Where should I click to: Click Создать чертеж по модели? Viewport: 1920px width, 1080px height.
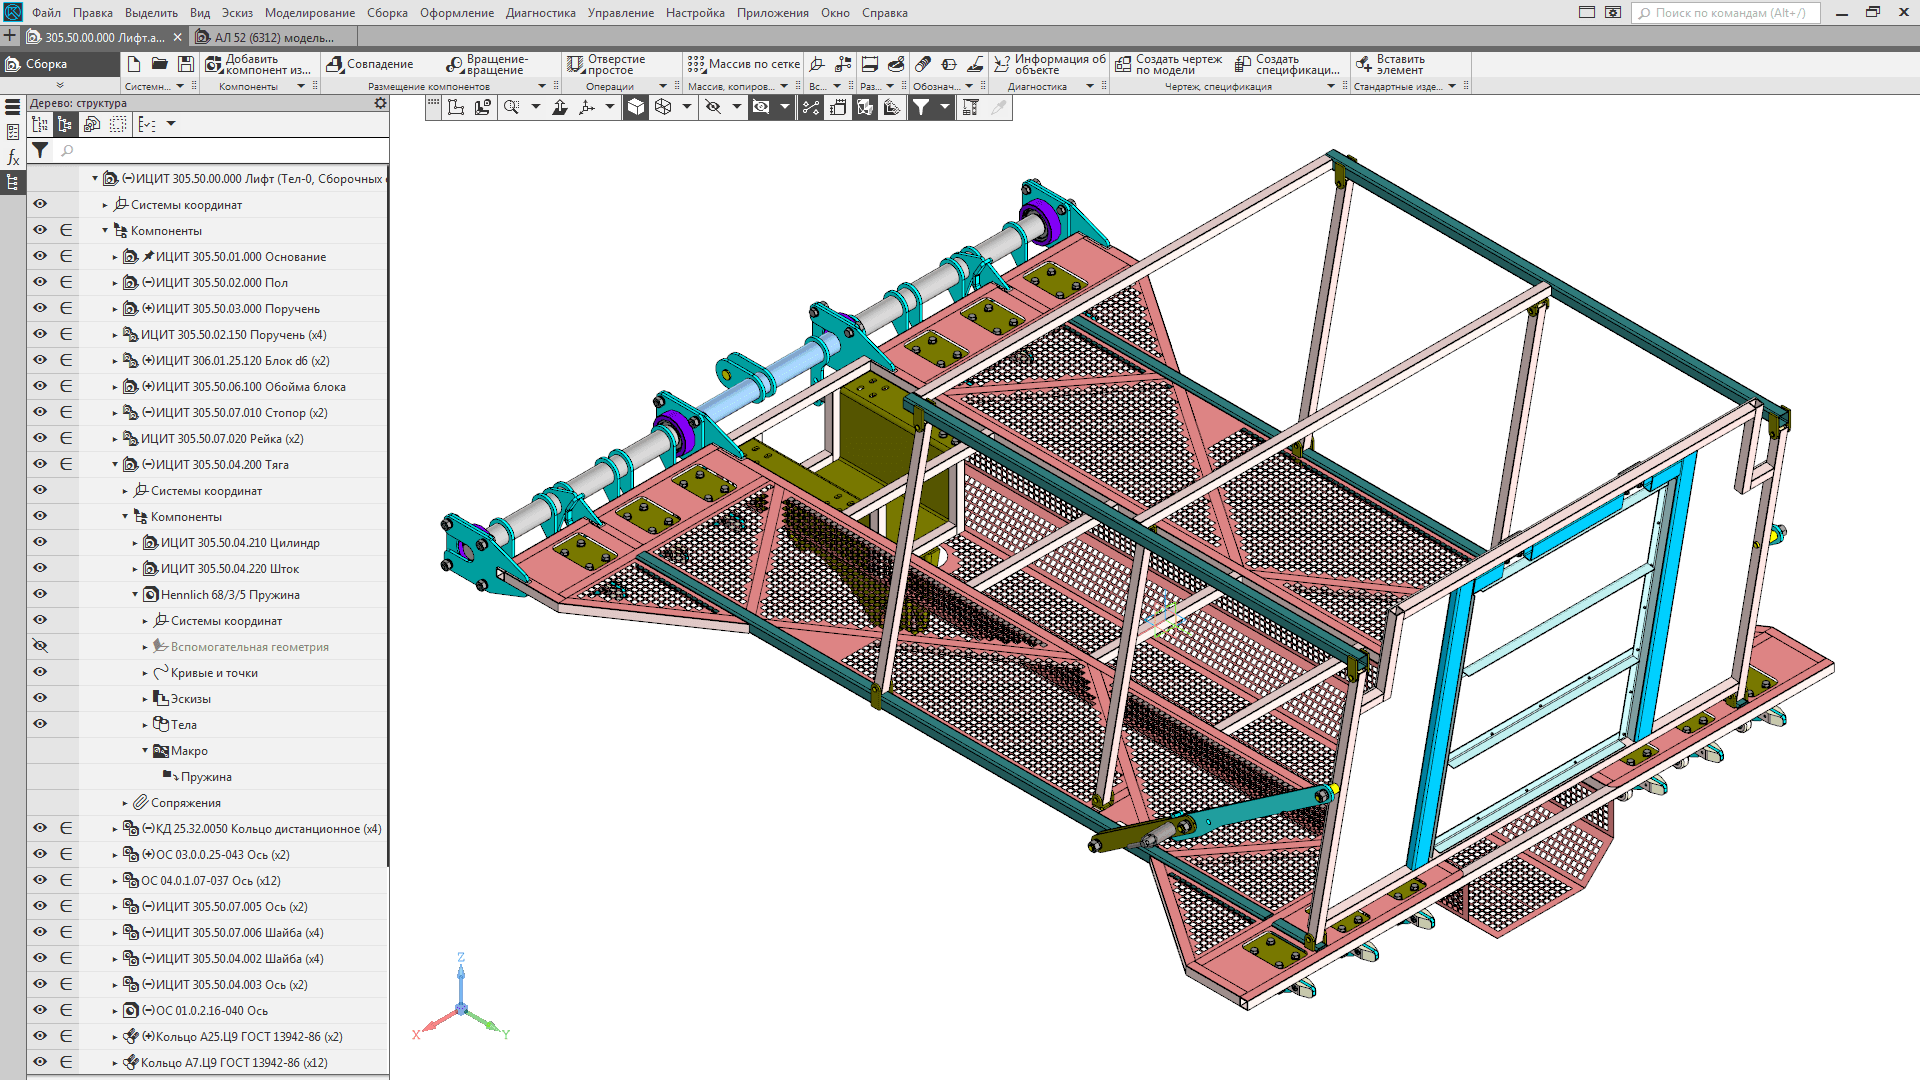click(1168, 64)
